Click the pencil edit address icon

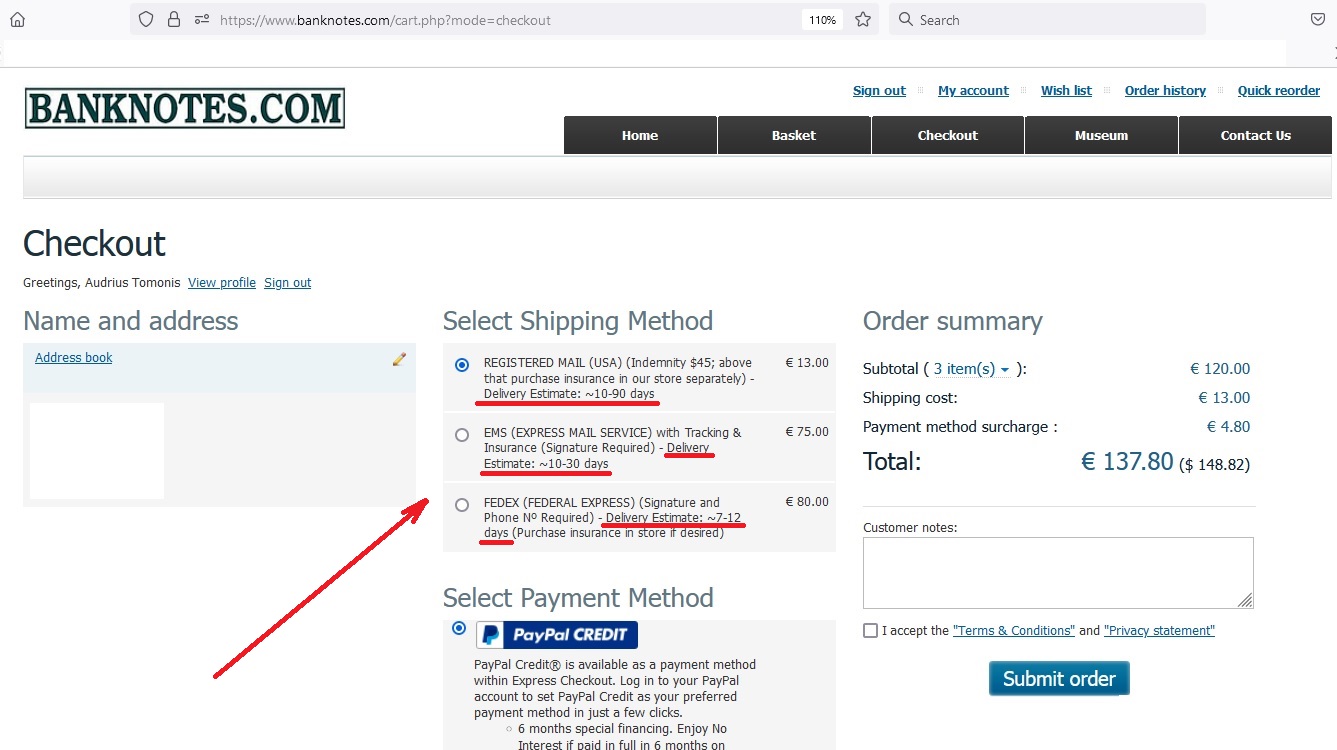coord(399,358)
